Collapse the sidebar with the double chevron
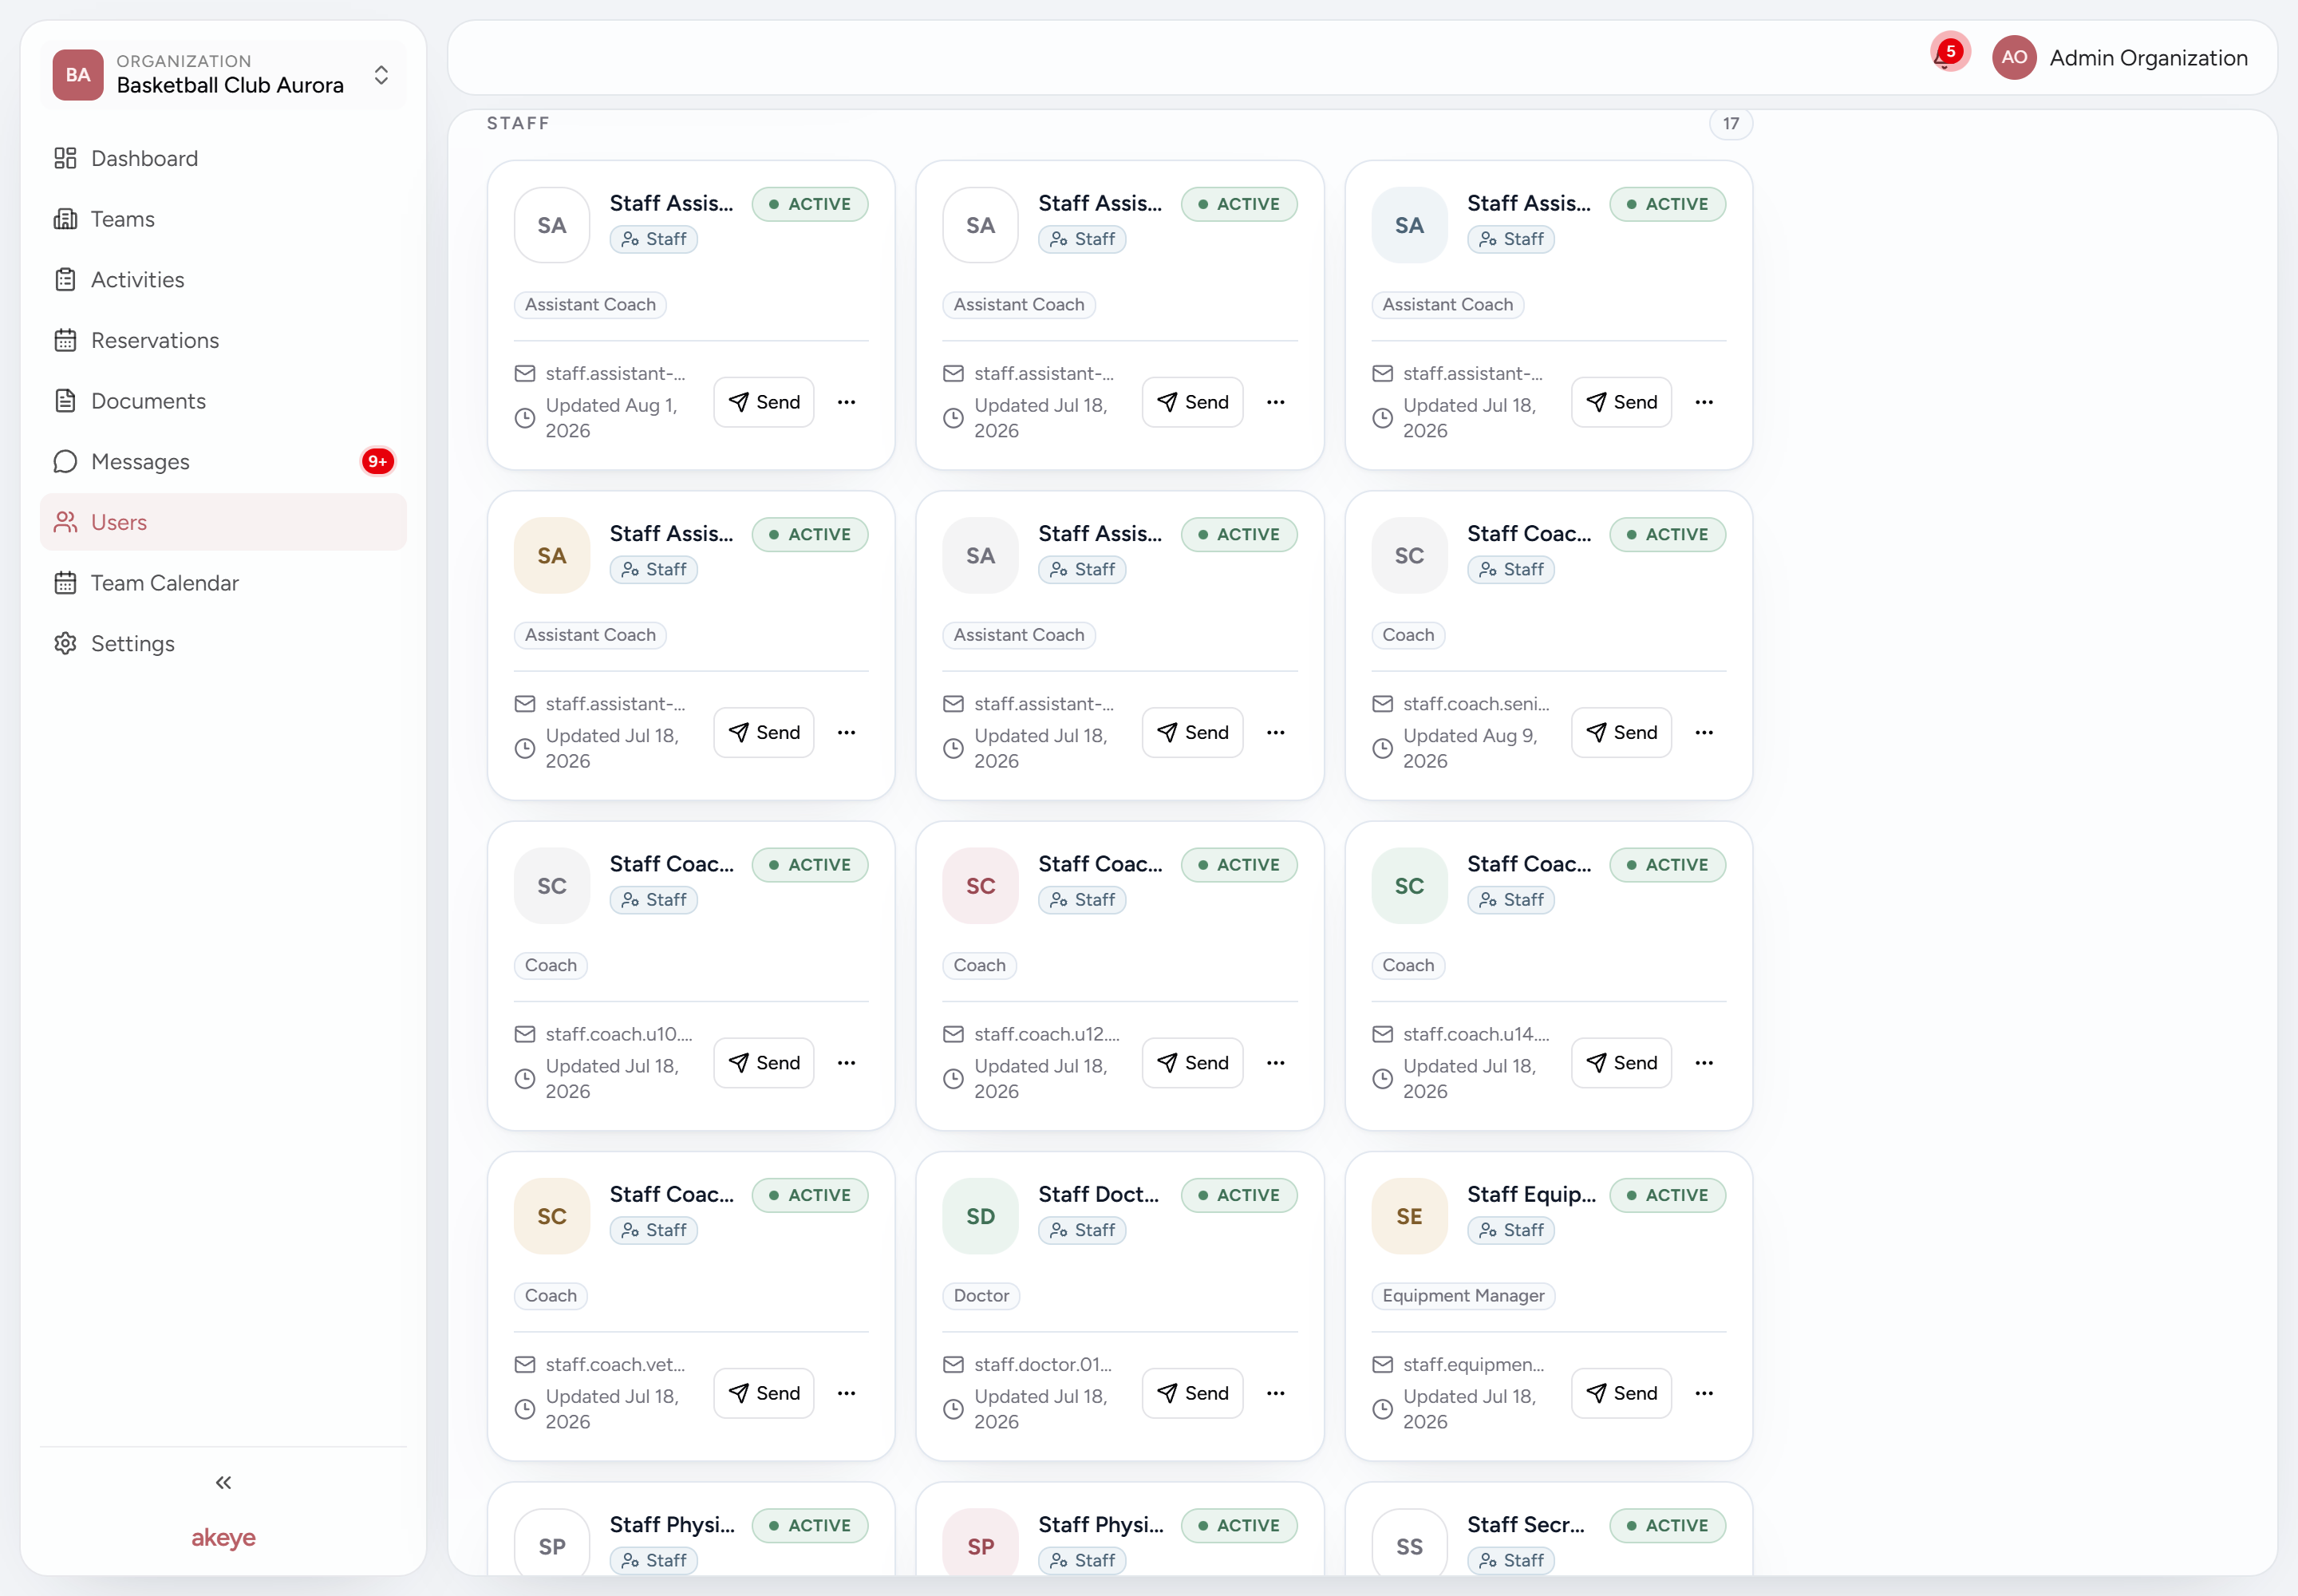 pos(223,1482)
